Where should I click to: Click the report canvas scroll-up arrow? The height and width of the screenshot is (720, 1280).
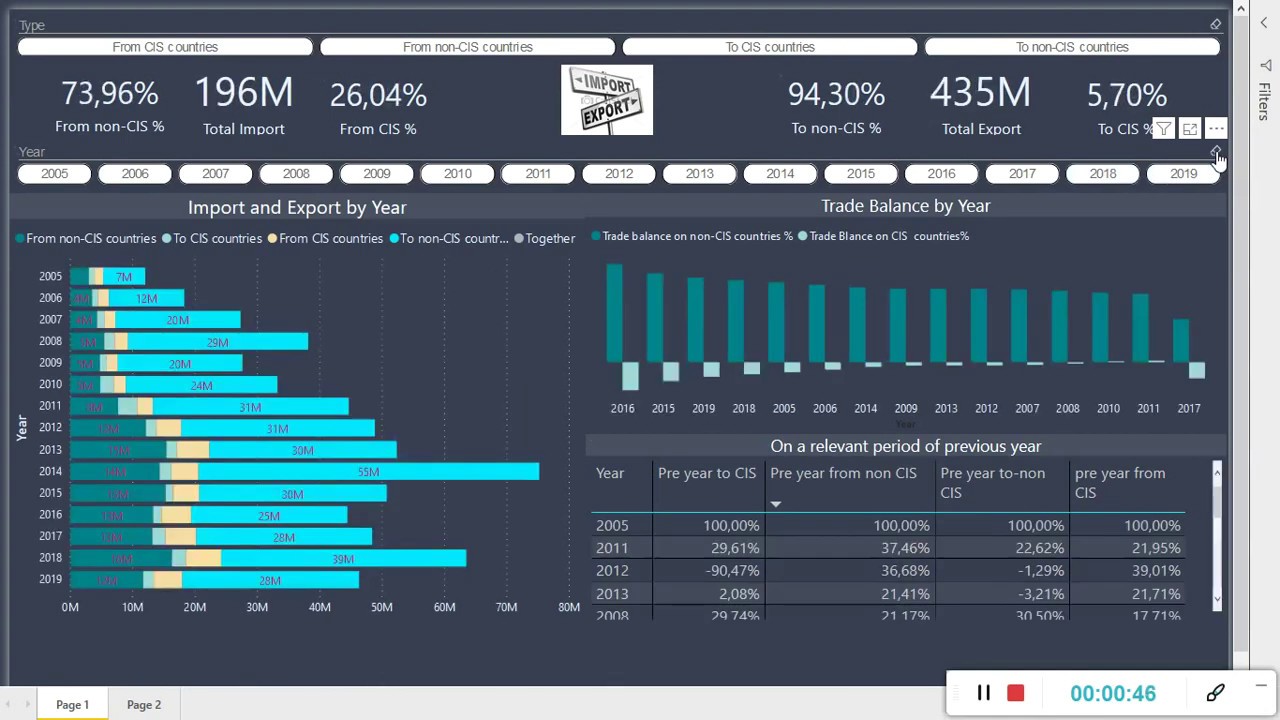tap(1241, 9)
